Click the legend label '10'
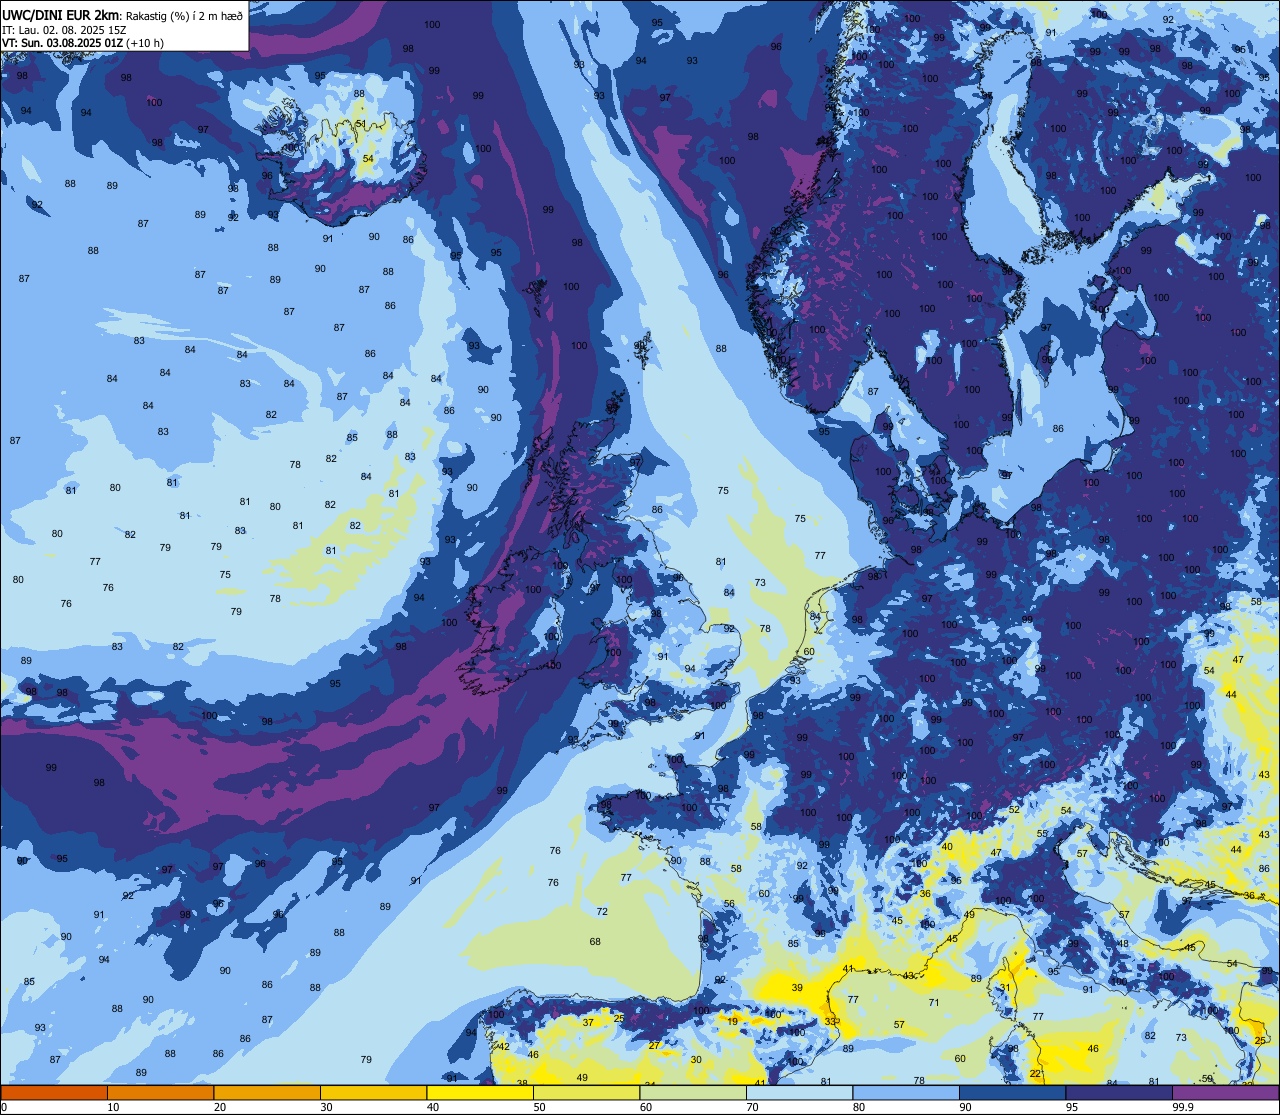Viewport: 1280px width, 1115px height. [x=113, y=1107]
